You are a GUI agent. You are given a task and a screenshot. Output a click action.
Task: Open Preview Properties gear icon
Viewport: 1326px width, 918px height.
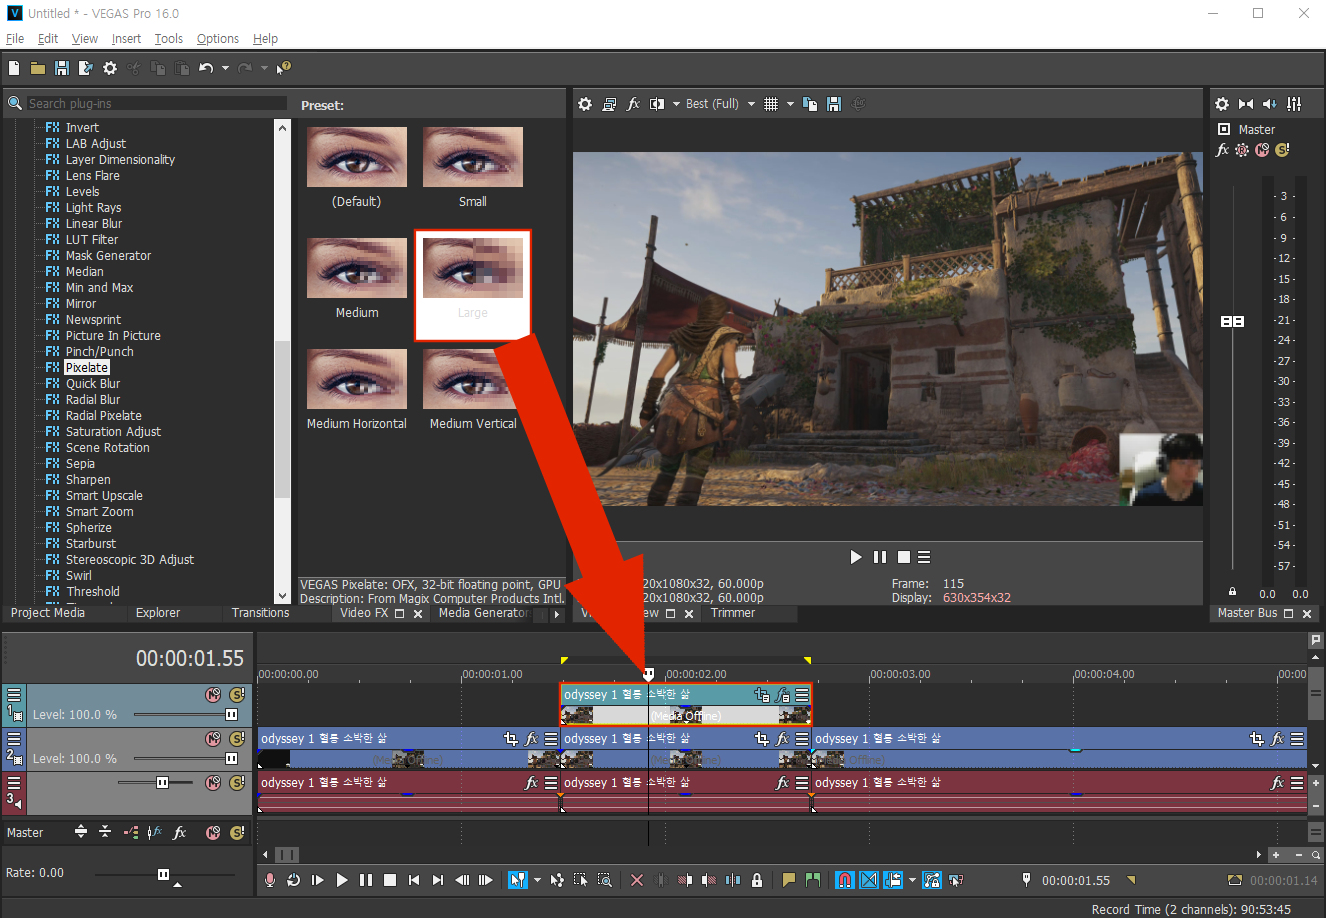[x=585, y=104]
